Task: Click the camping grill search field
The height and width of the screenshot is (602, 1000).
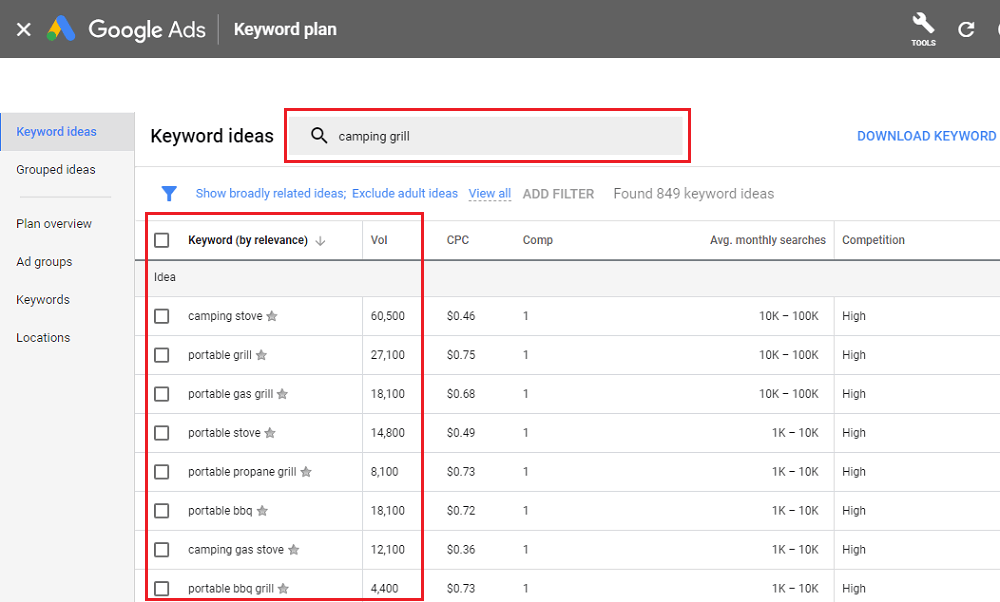Action: pyautogui.click(x=486, y=135)
